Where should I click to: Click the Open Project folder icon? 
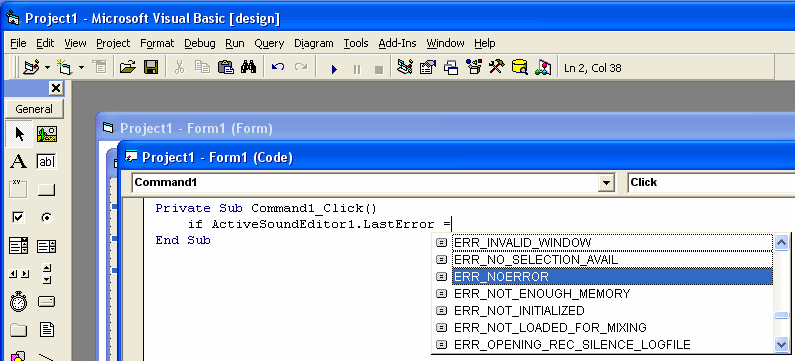pyautogui.click(x=128, y=67)
